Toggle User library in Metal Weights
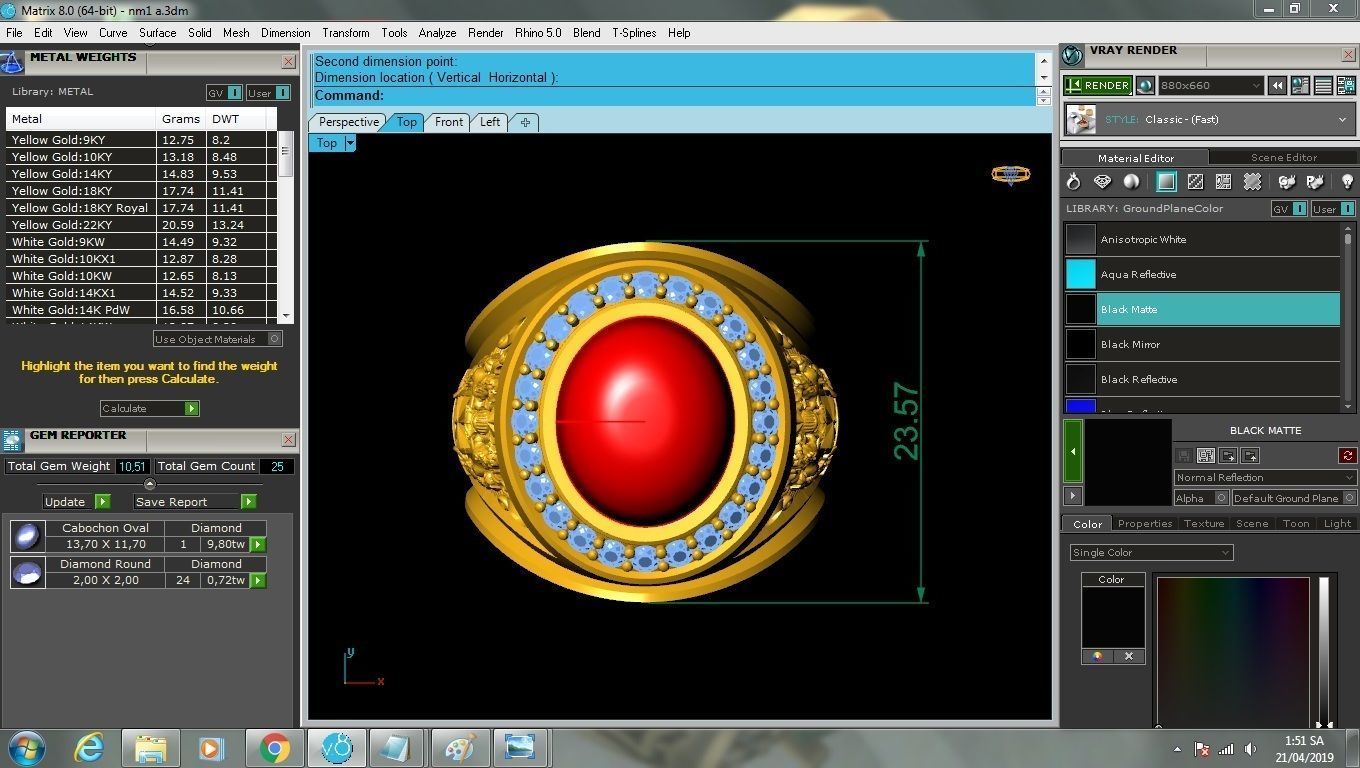The image size is (1360, 768). point(268,93)
